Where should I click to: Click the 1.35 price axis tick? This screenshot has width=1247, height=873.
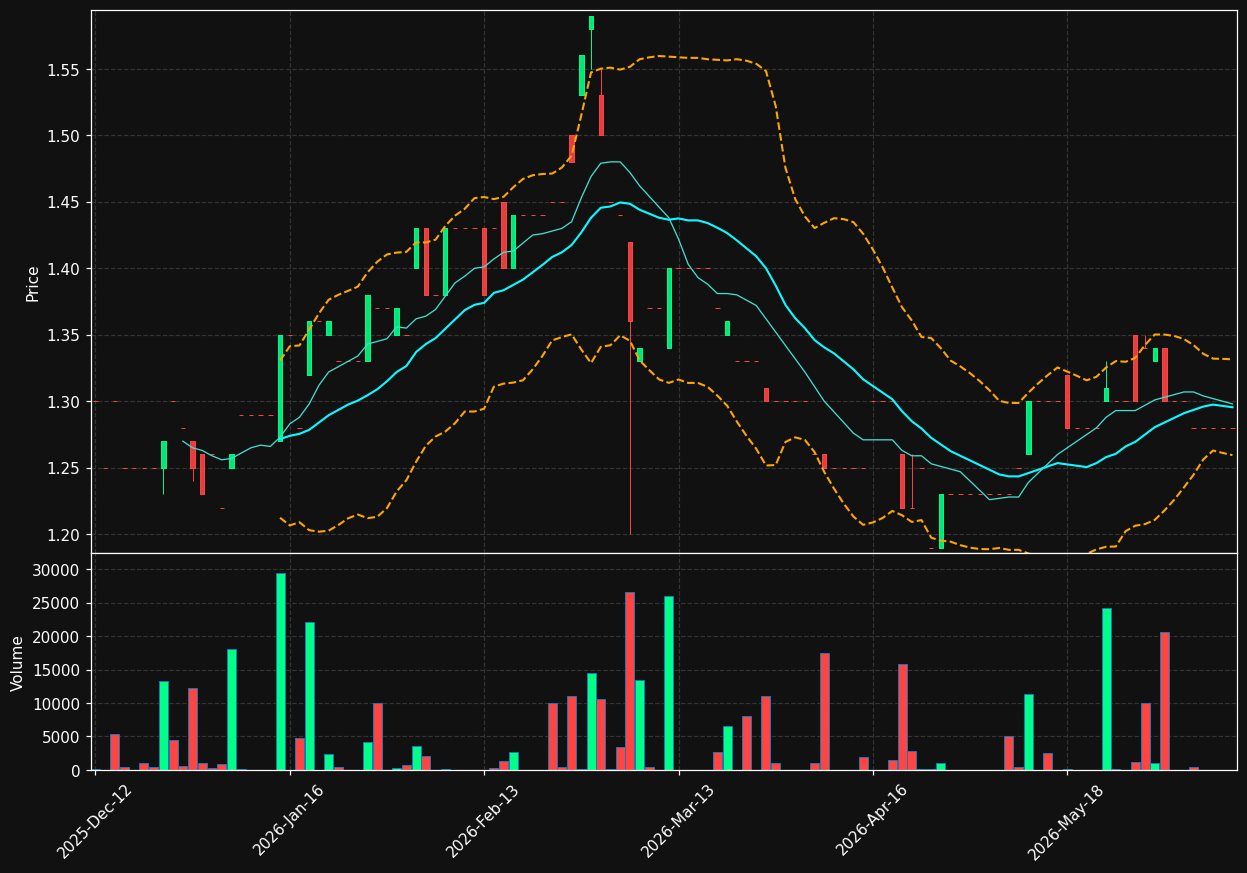pyautogui.click(x=63, y=336)
